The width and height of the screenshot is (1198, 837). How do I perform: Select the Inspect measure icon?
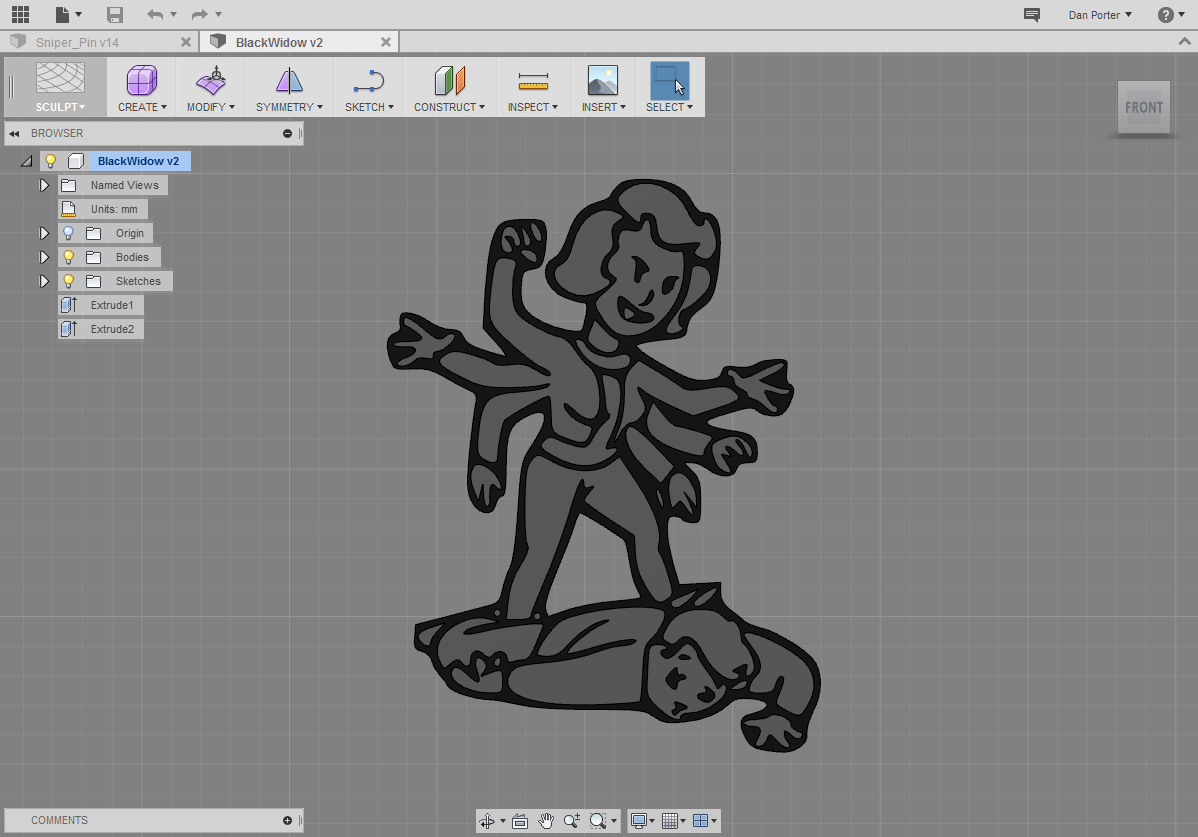533,80
